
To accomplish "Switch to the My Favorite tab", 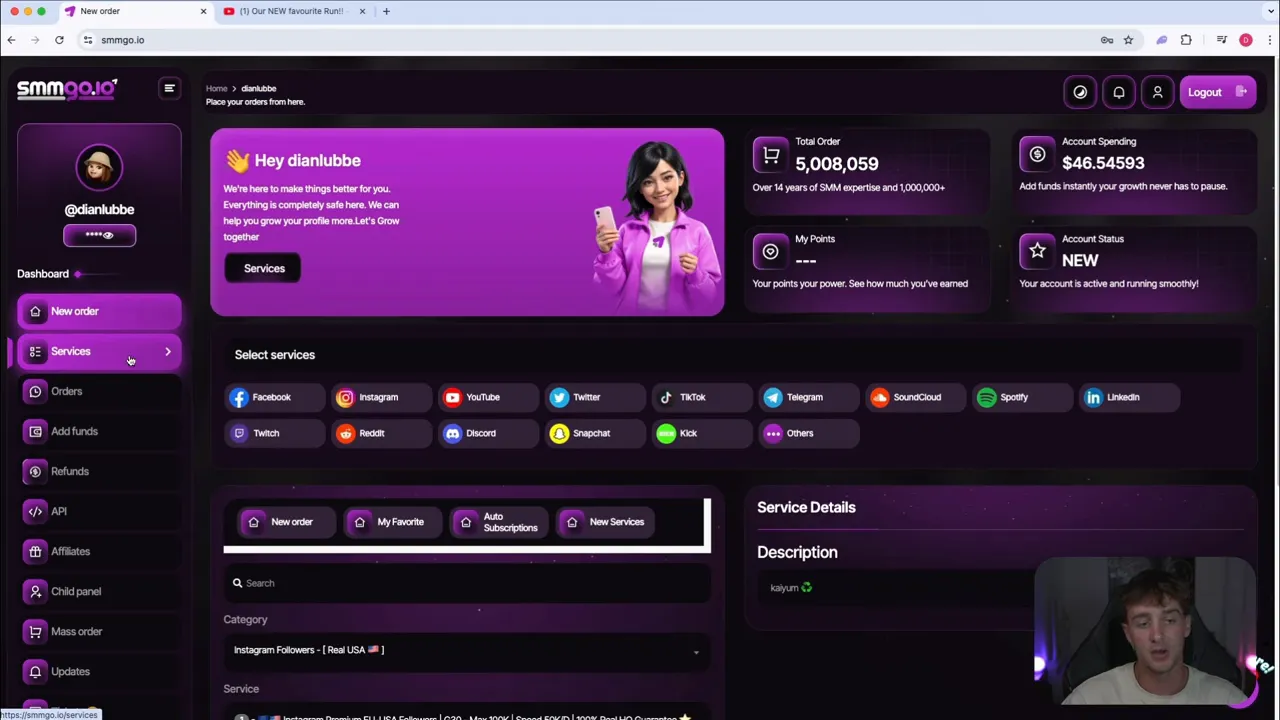I will 391,521.
